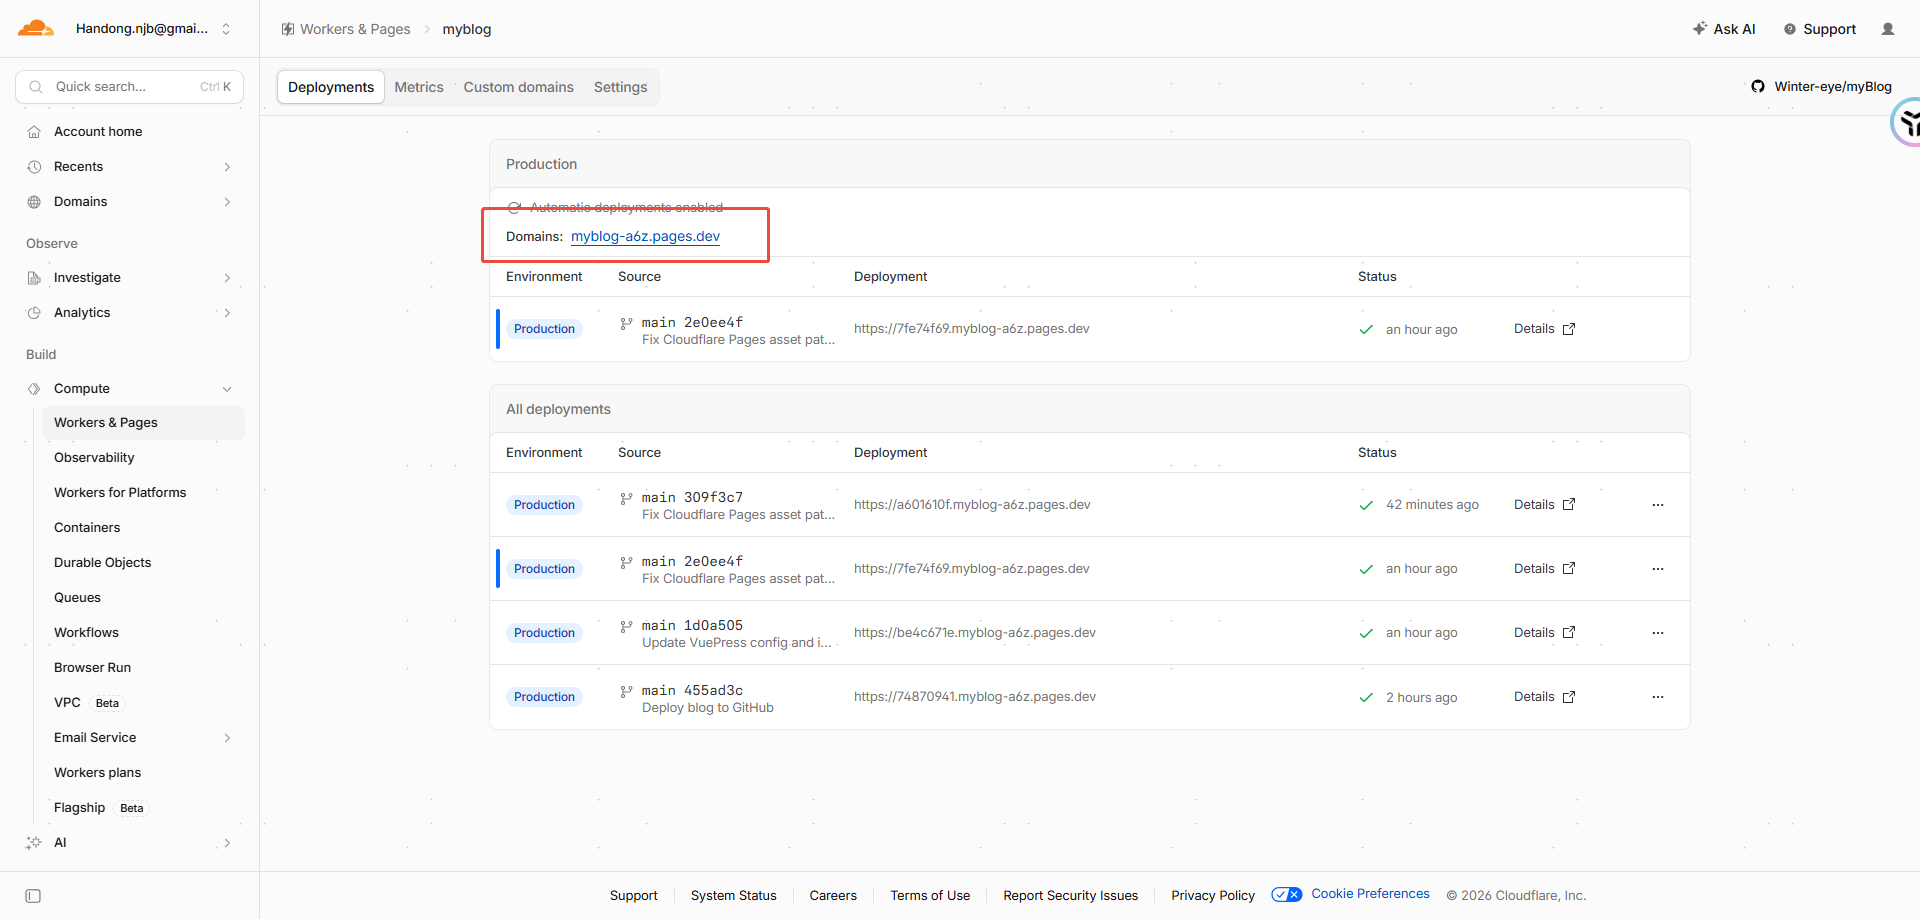
Task: Open the Support menu
Action: point(1820,29)
